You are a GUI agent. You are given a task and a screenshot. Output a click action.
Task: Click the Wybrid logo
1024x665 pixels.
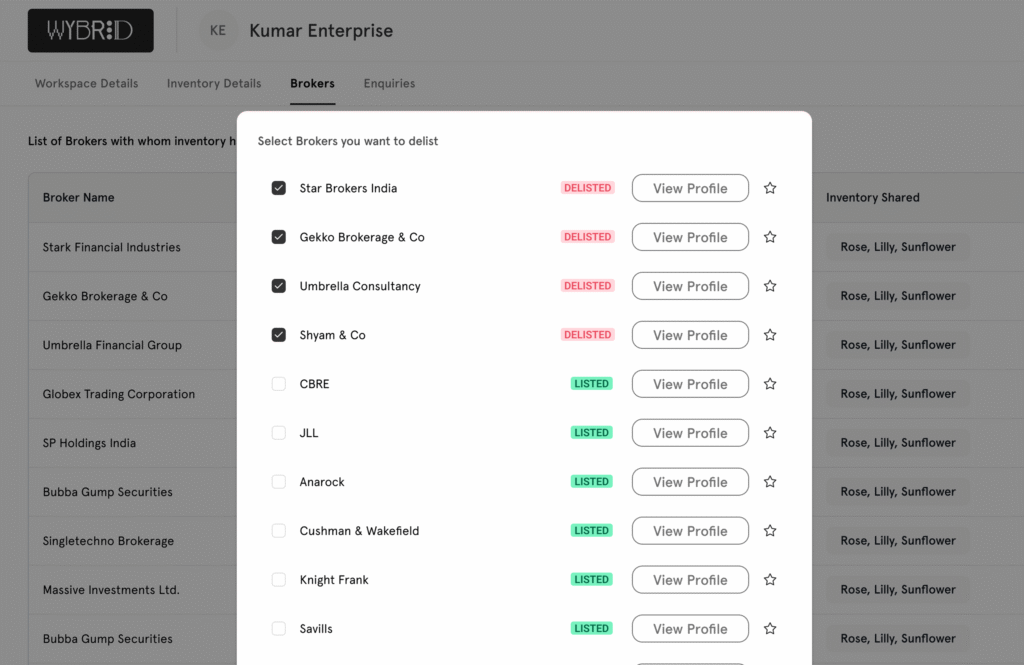(91, 31)
